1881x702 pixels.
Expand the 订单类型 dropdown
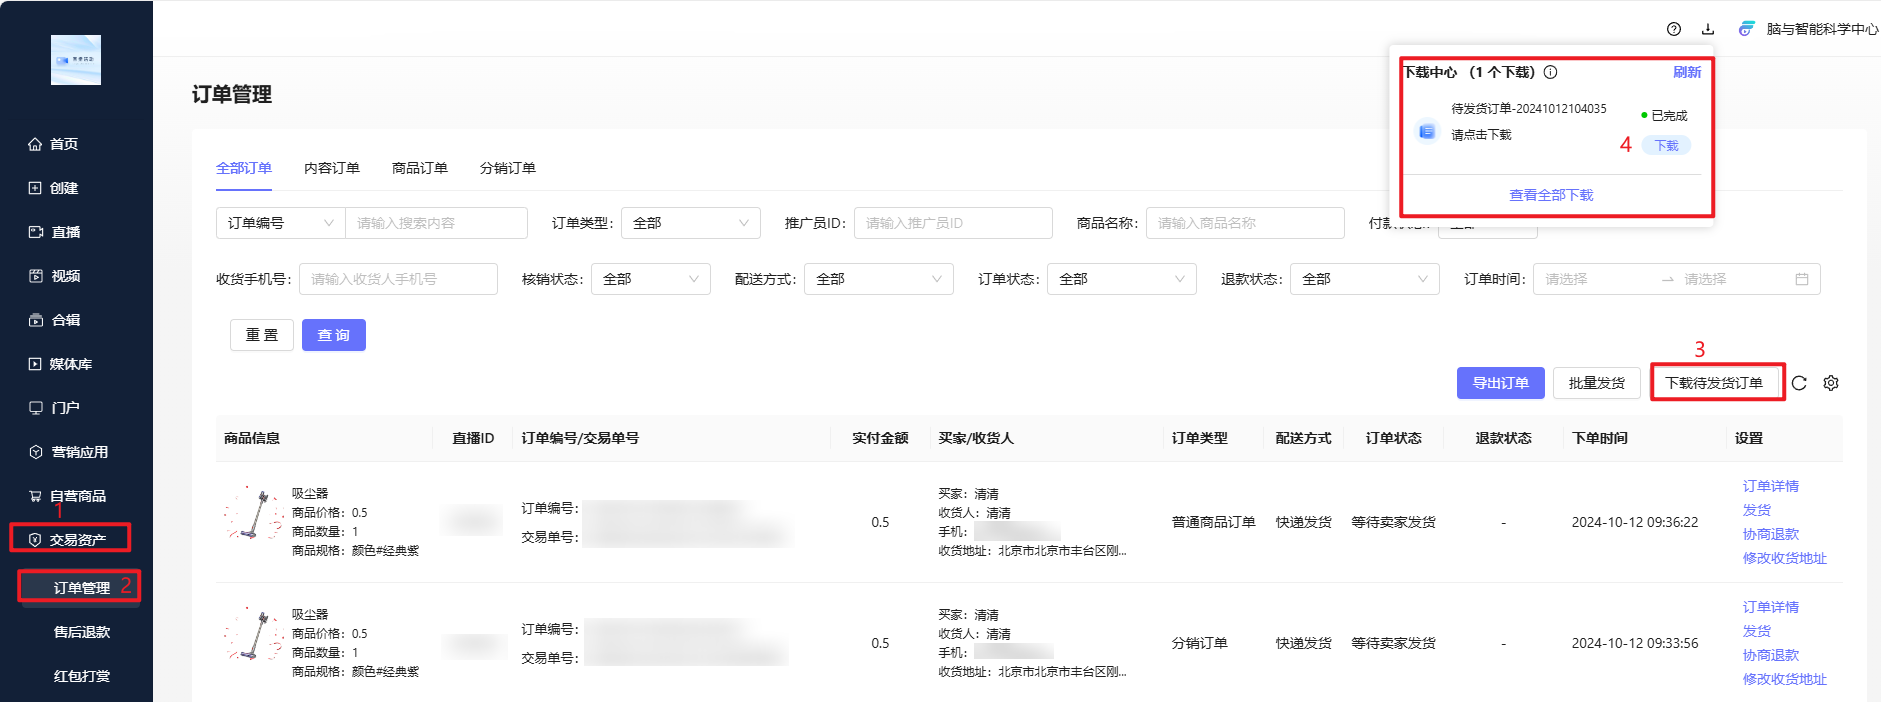[690, 223]
